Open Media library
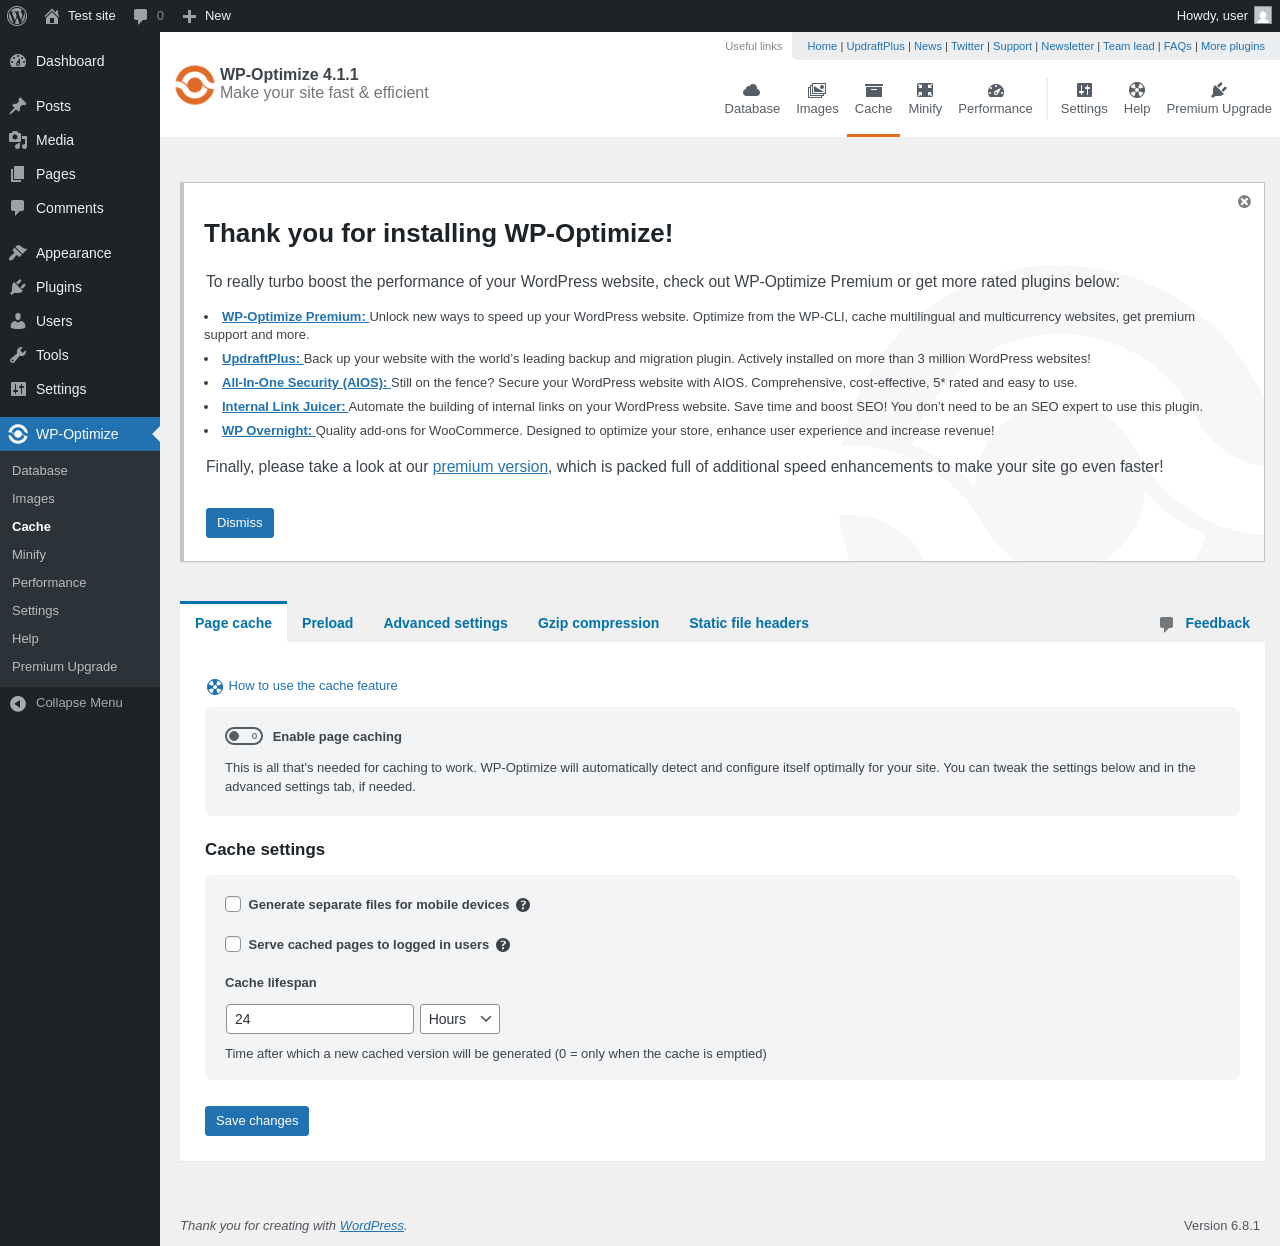1280x1246 pixels. tap(80, 140)
